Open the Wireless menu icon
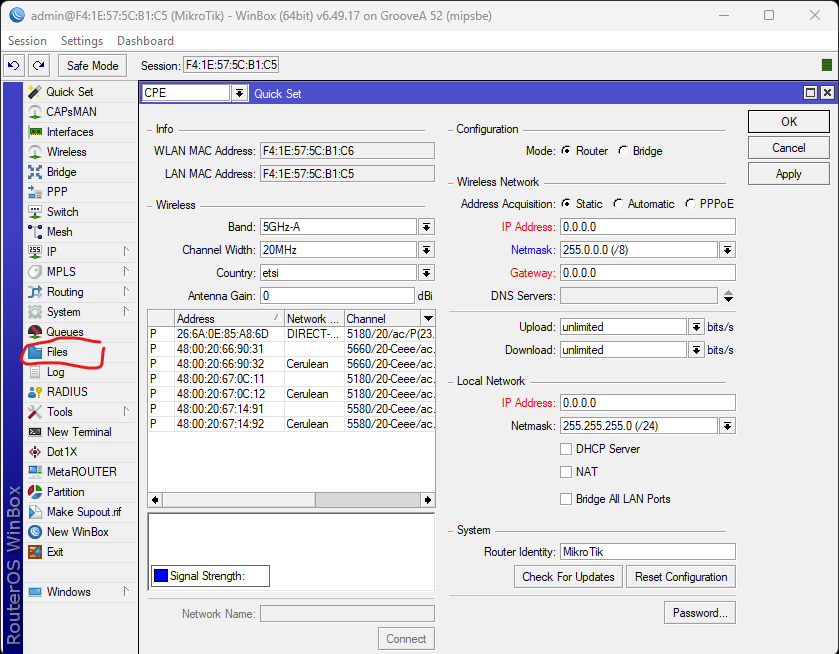 point(35,152)
